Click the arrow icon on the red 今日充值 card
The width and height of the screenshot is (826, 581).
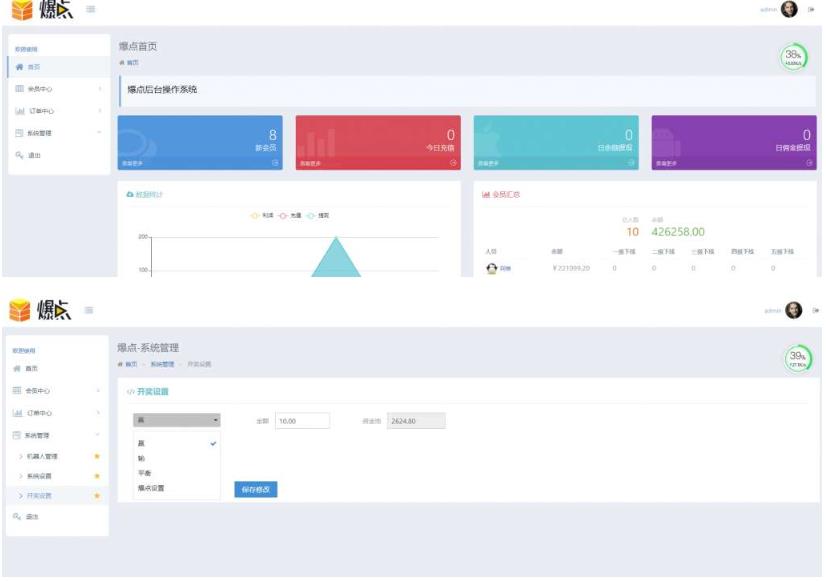point(453,163)
